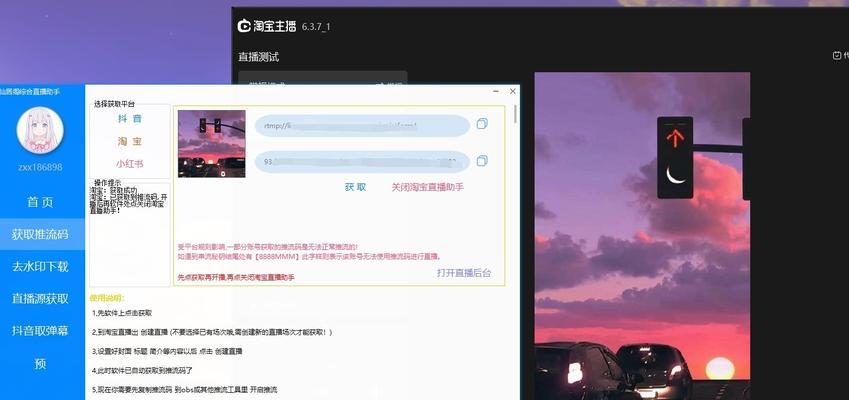Click the 操作提示 log text box
Viewport: 849px width, 400px height.
(x=129, y=235)
